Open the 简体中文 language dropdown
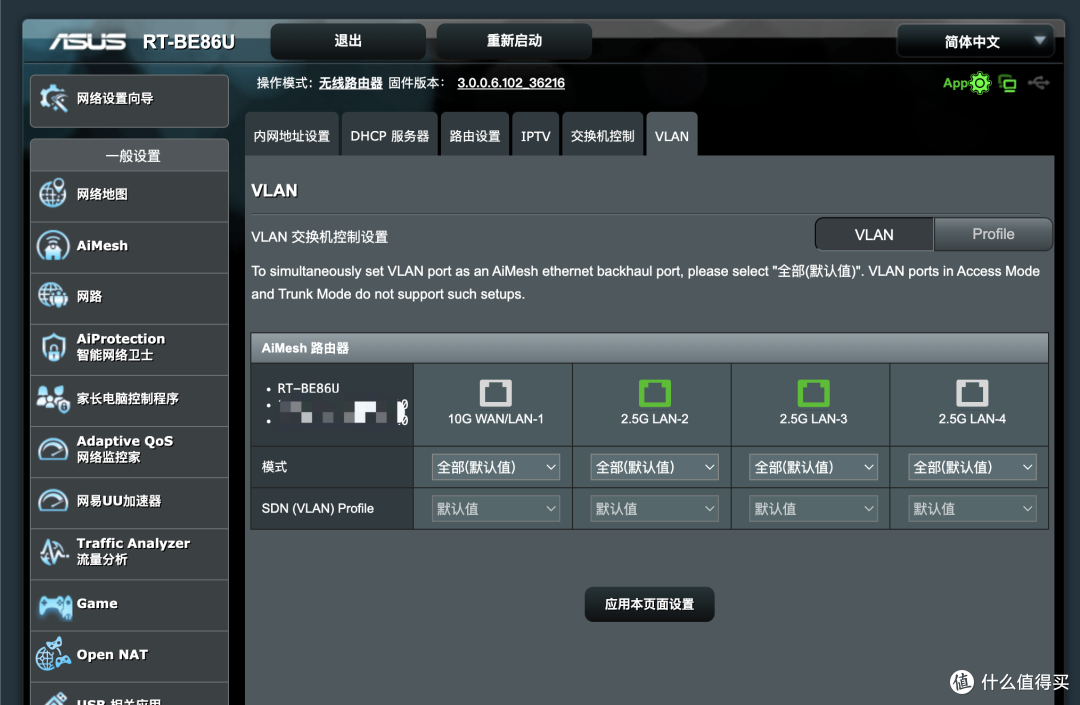Screen dimensions: 1080x705 click(x=974, y=42)
